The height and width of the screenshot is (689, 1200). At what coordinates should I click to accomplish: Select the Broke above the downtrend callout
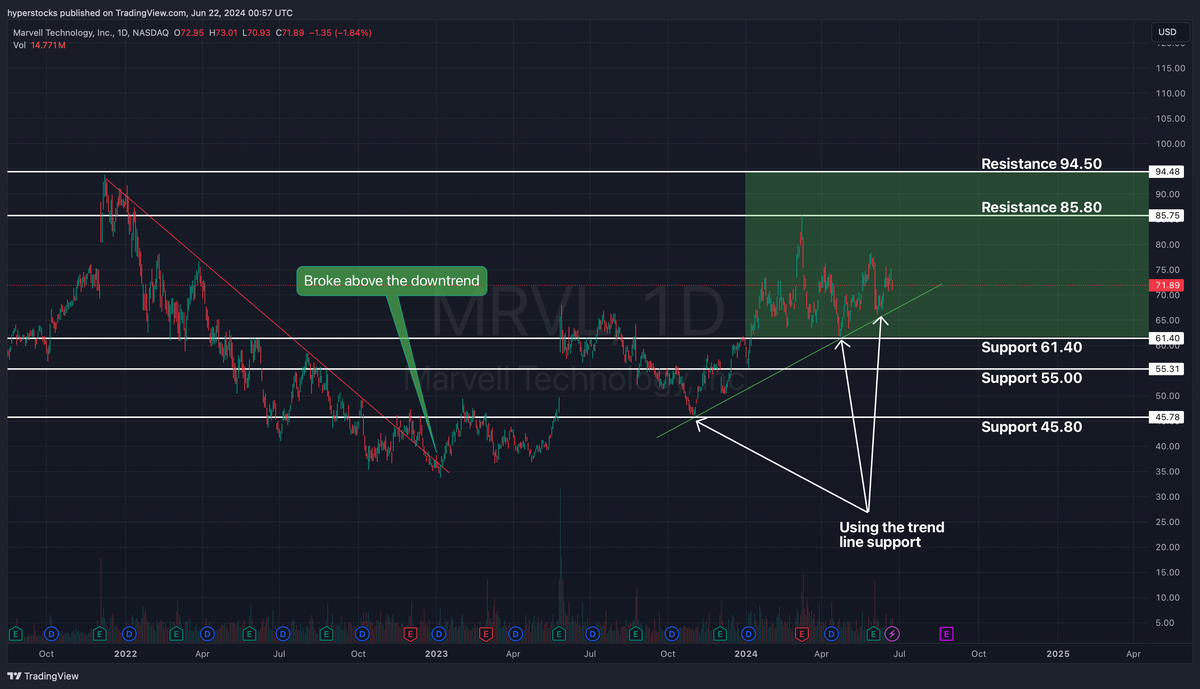tap(391, 281)
